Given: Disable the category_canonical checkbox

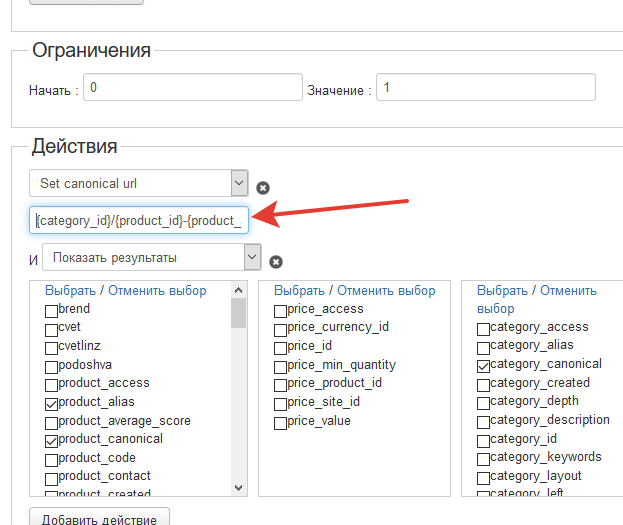Looking at the screenshot, I should tap(483, 365).
